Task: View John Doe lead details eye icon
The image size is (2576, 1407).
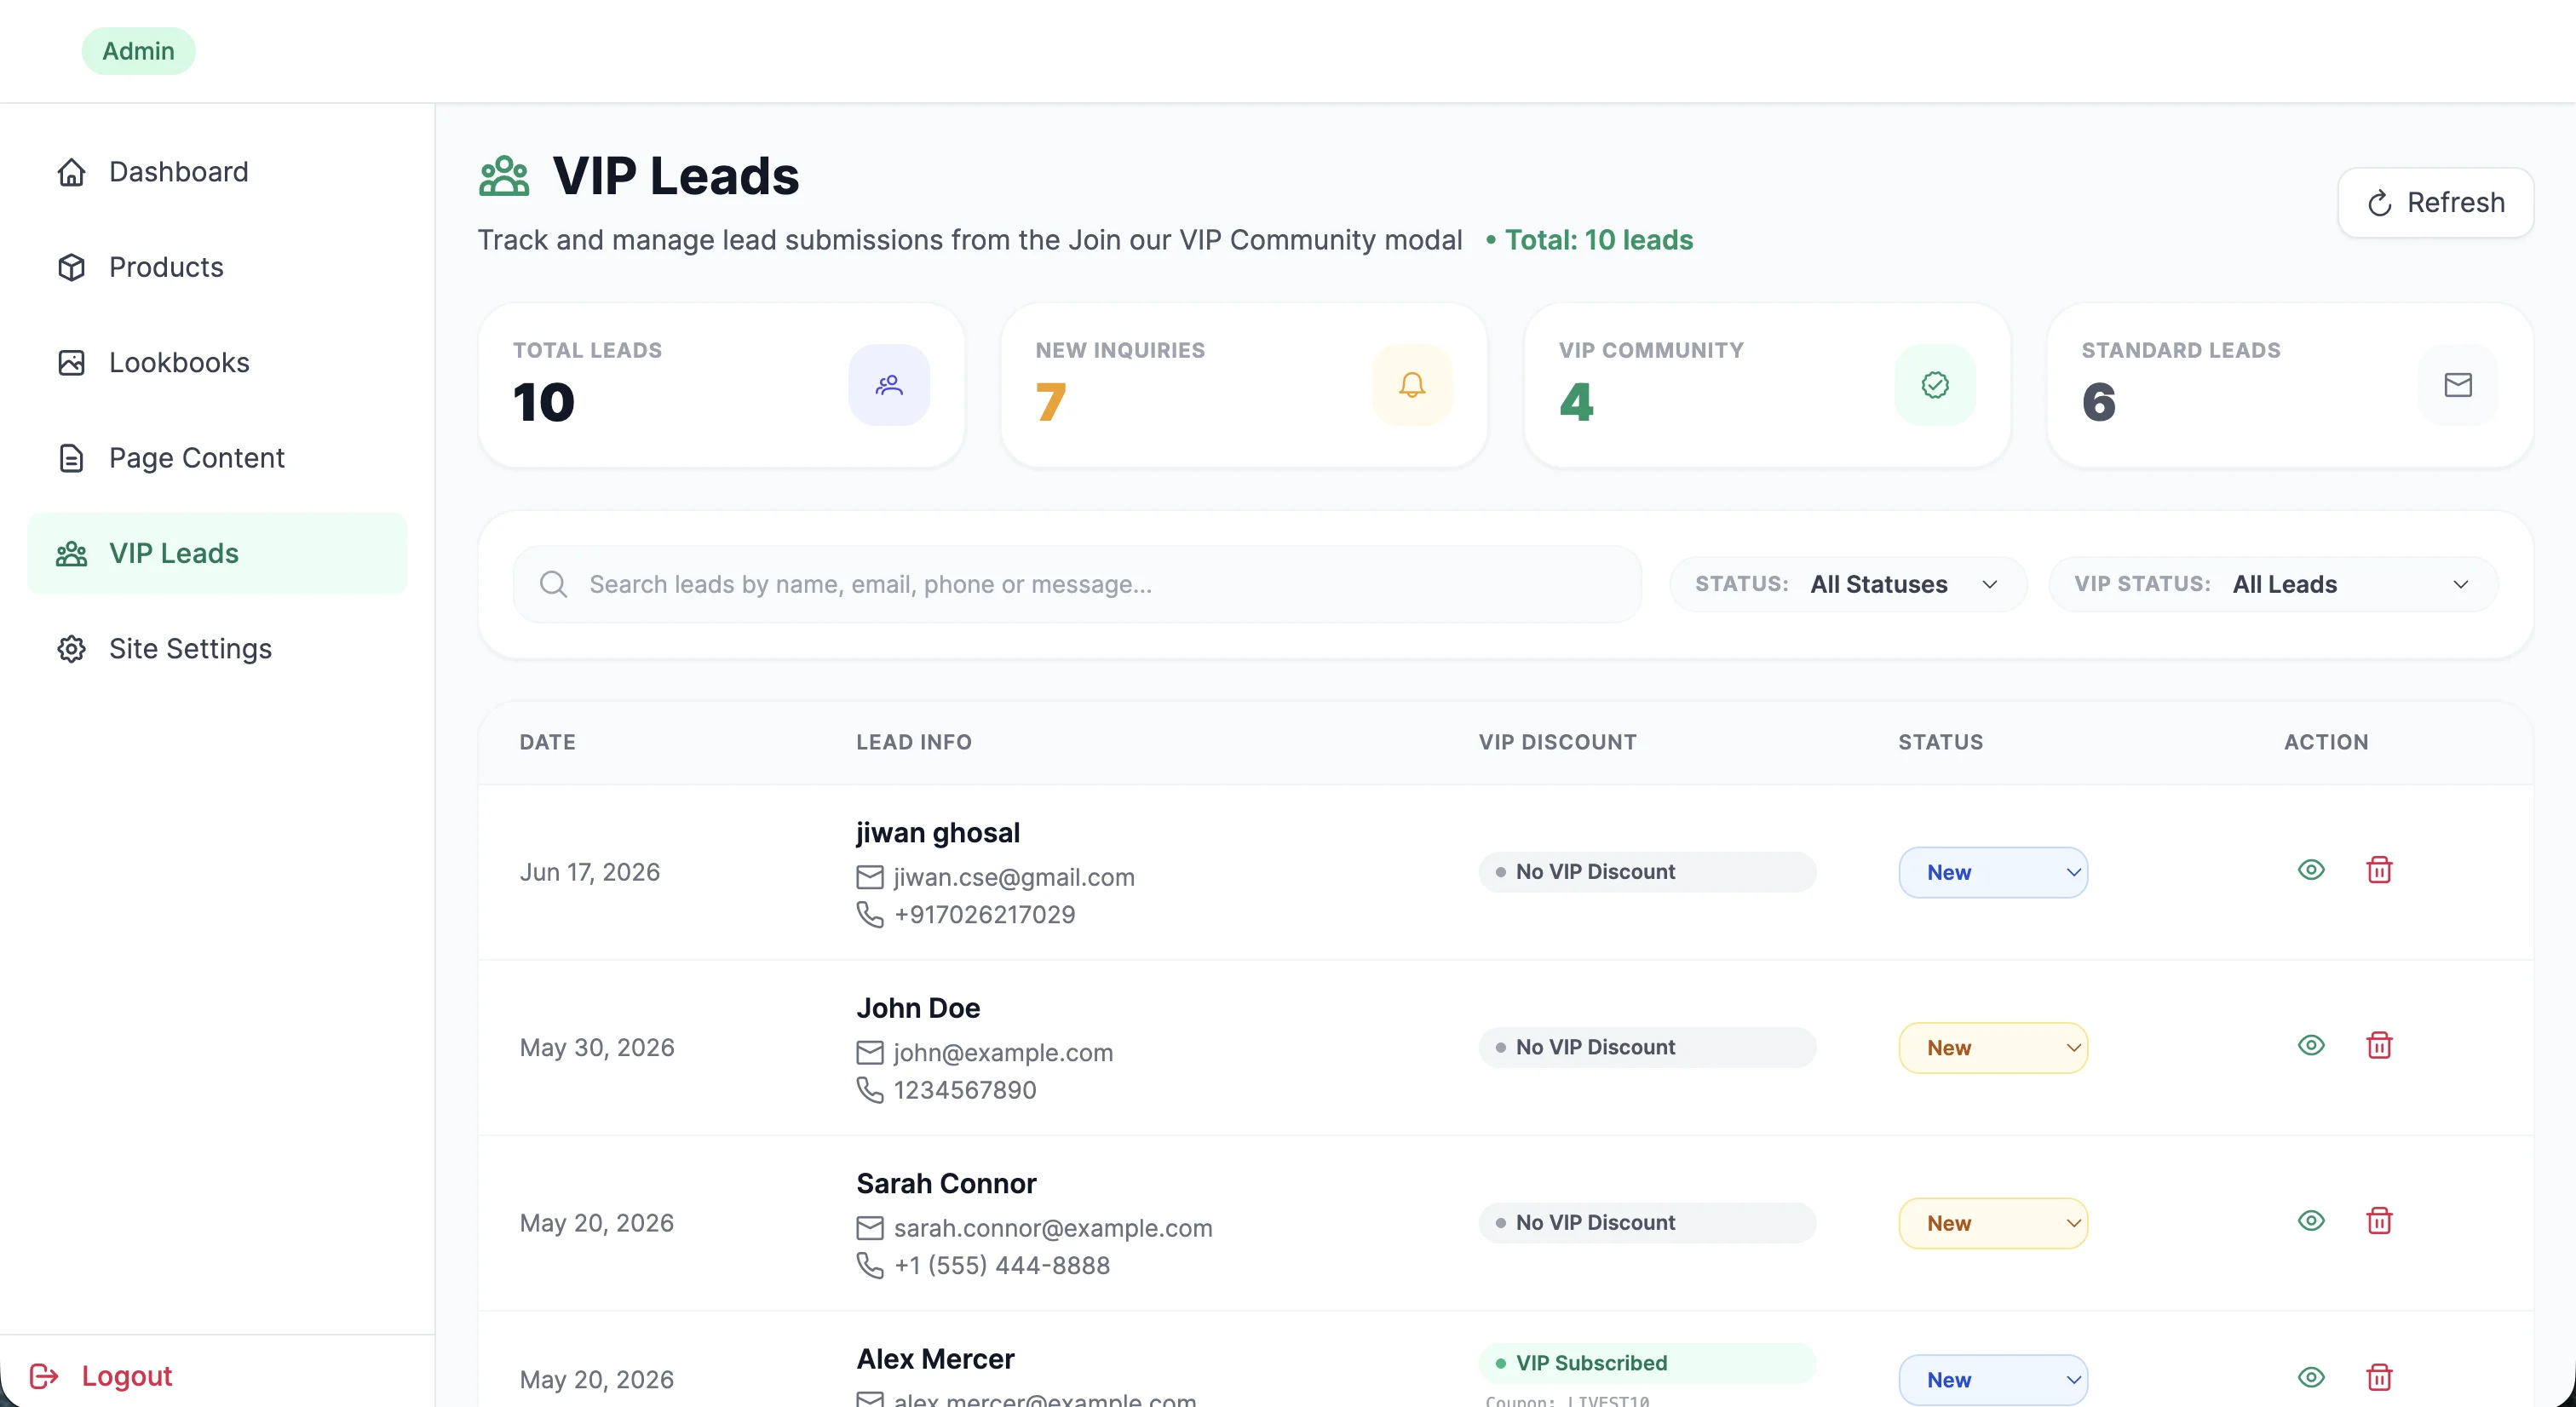Action: 2311,1046
